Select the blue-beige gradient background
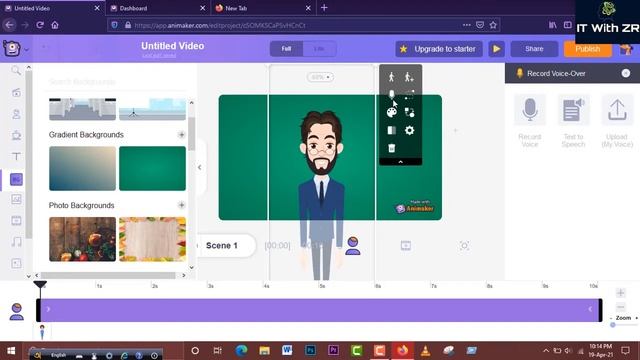The image size is (640, 360). pos(82,169)
